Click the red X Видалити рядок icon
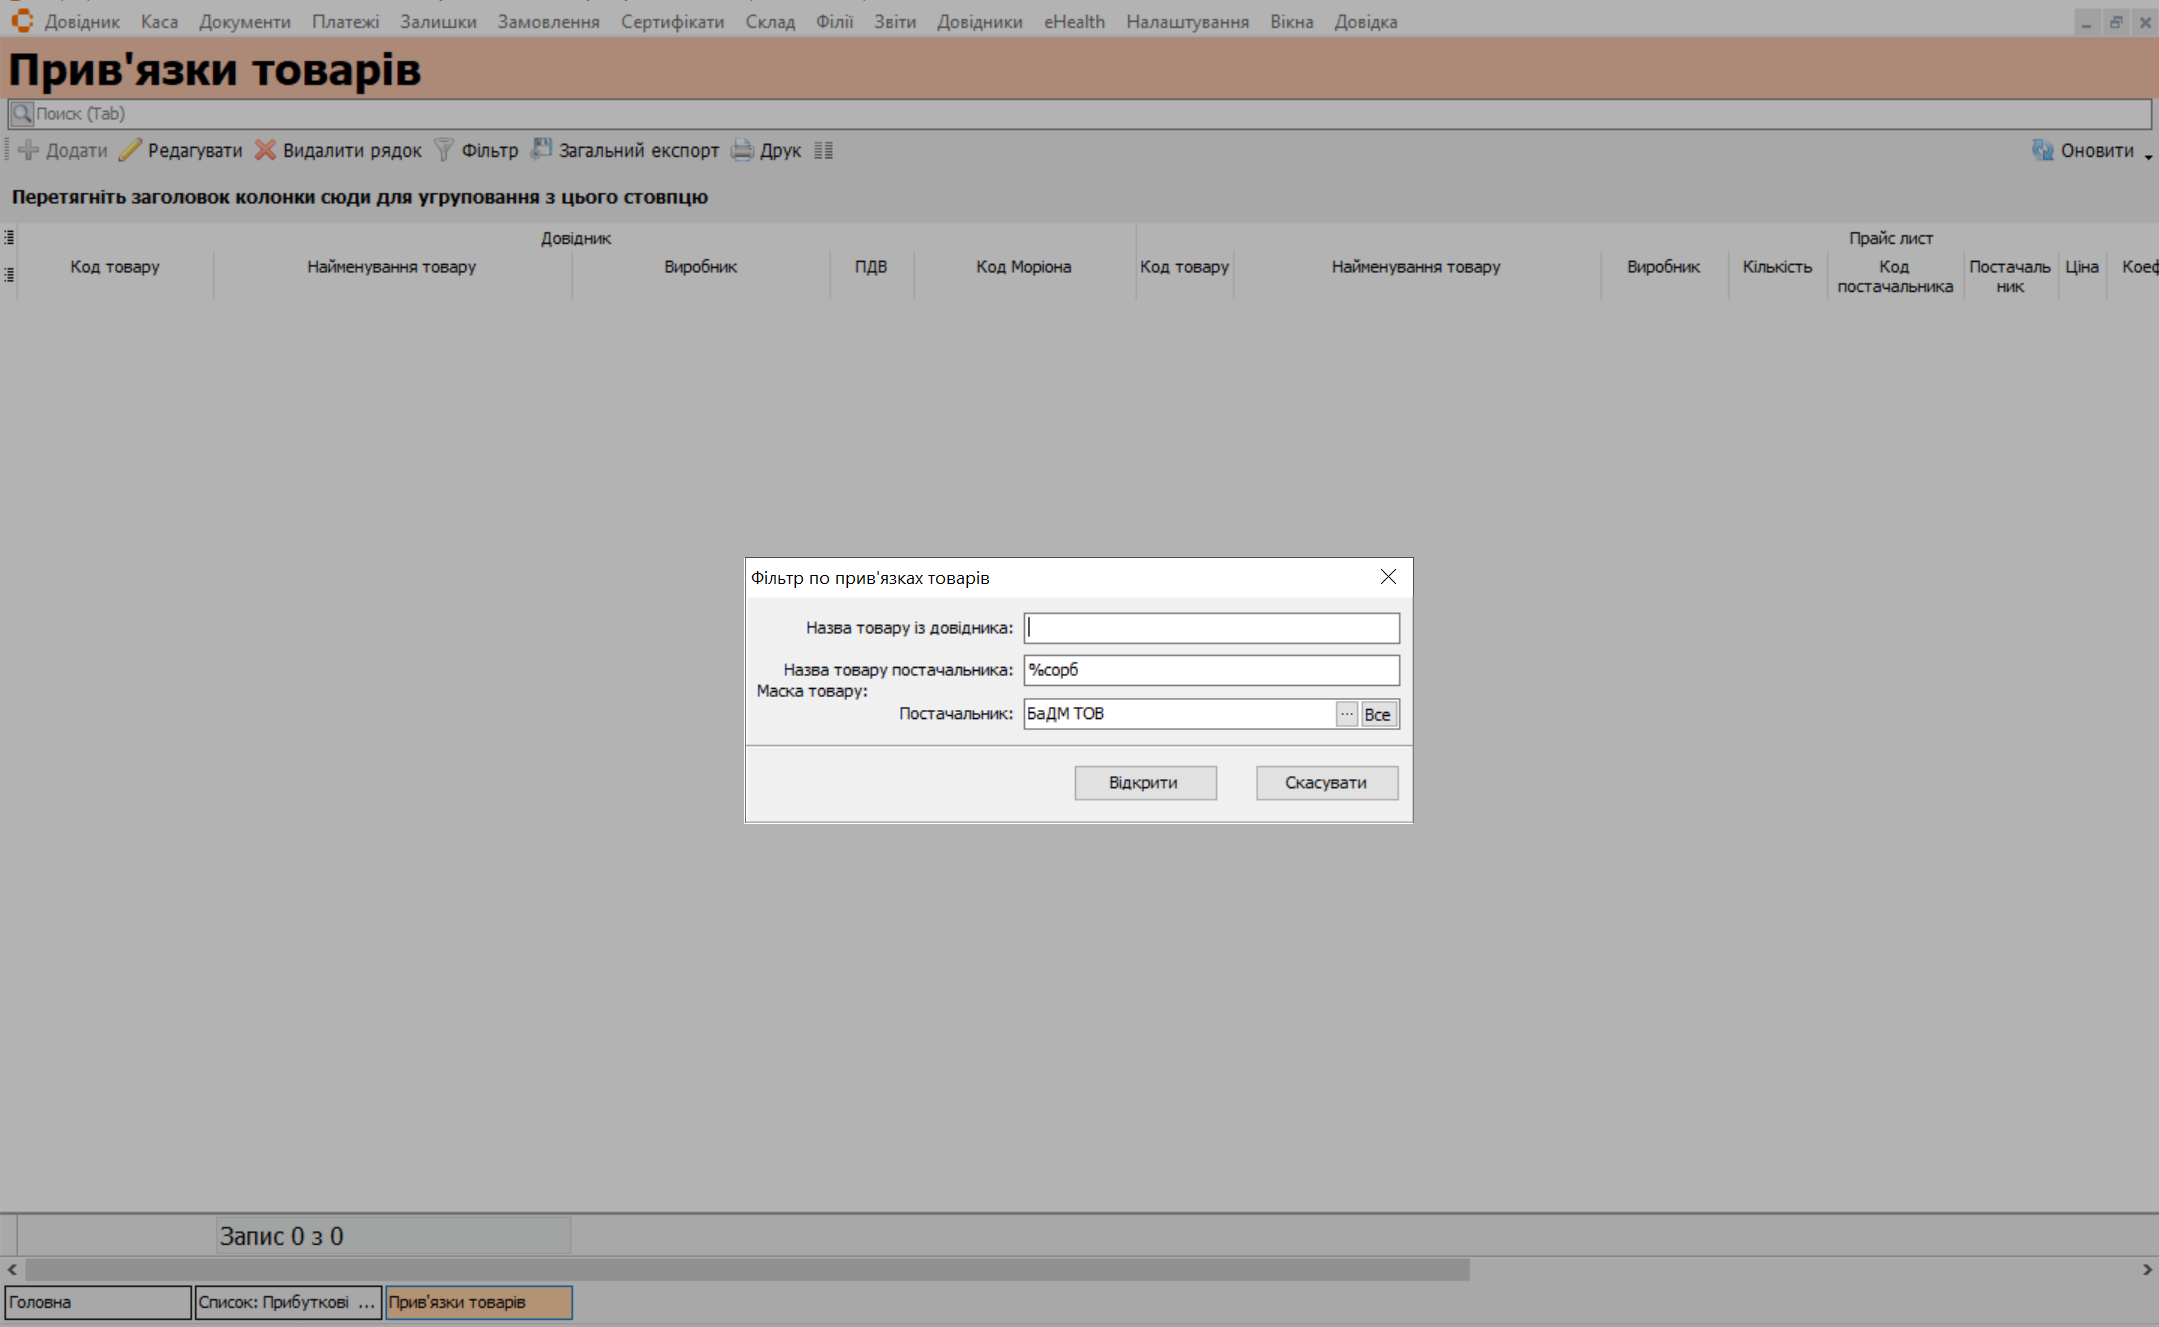This screenshot has height=1327, width=2159. pyautogui.click(x=265, y=150)
